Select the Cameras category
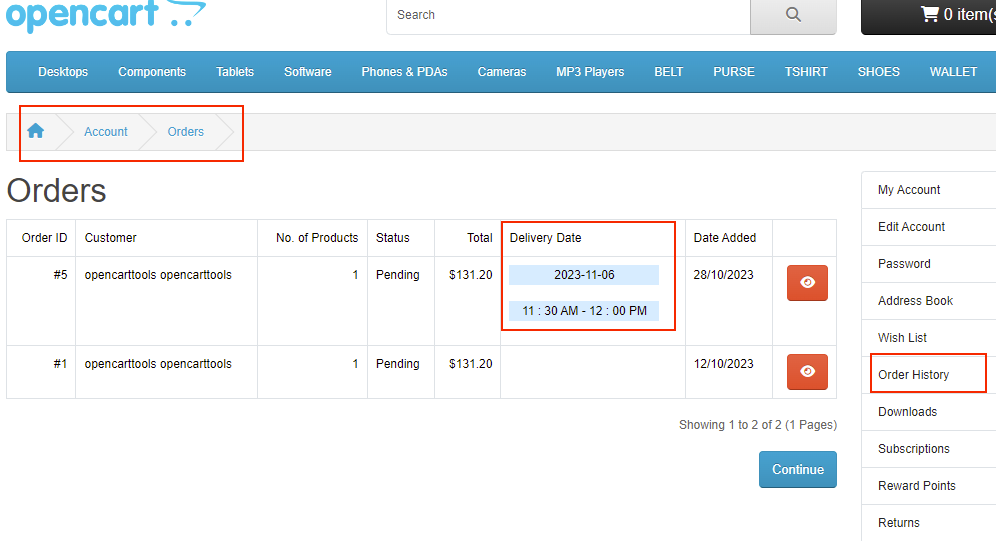This screenshot has height=541, width=996. (x=501, y=72)
